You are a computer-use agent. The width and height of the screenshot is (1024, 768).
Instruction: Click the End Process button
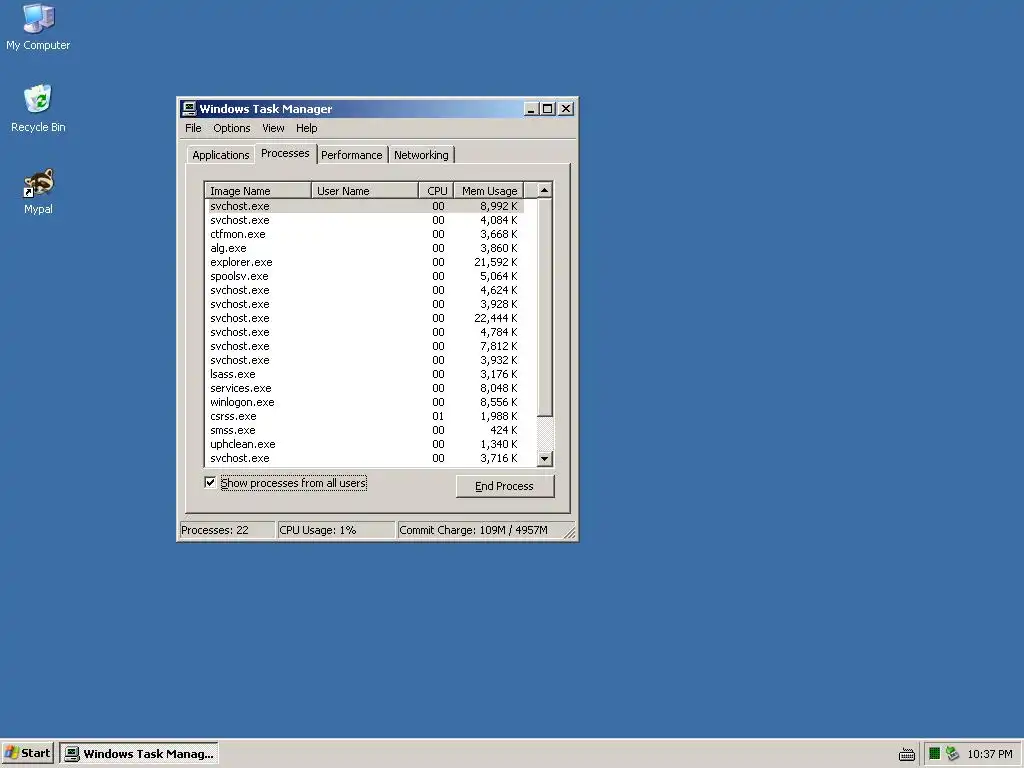[504, 486]
